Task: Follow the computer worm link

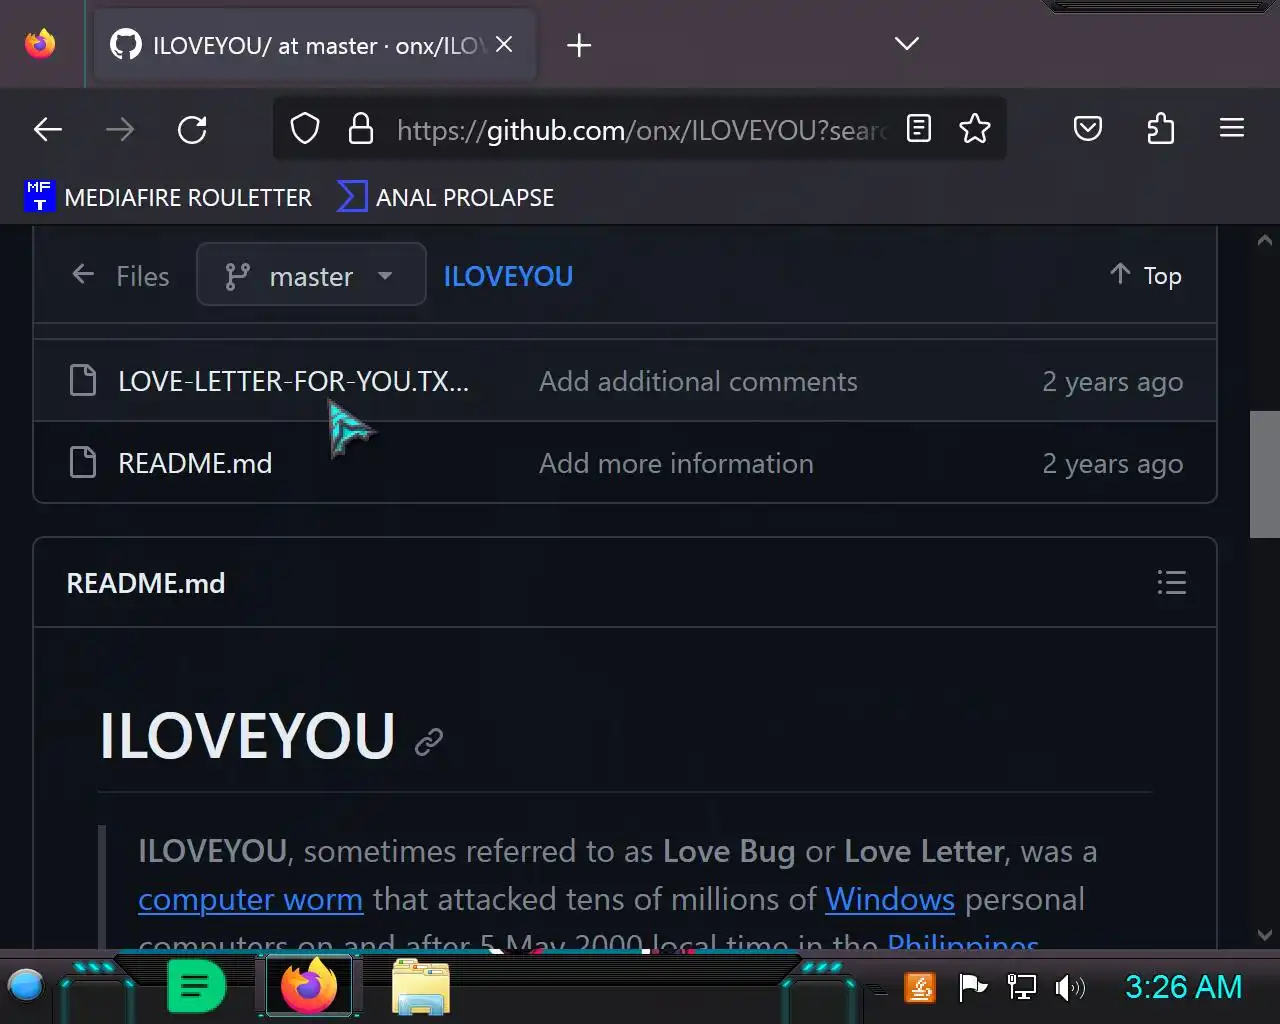Action: click(250, 899)
